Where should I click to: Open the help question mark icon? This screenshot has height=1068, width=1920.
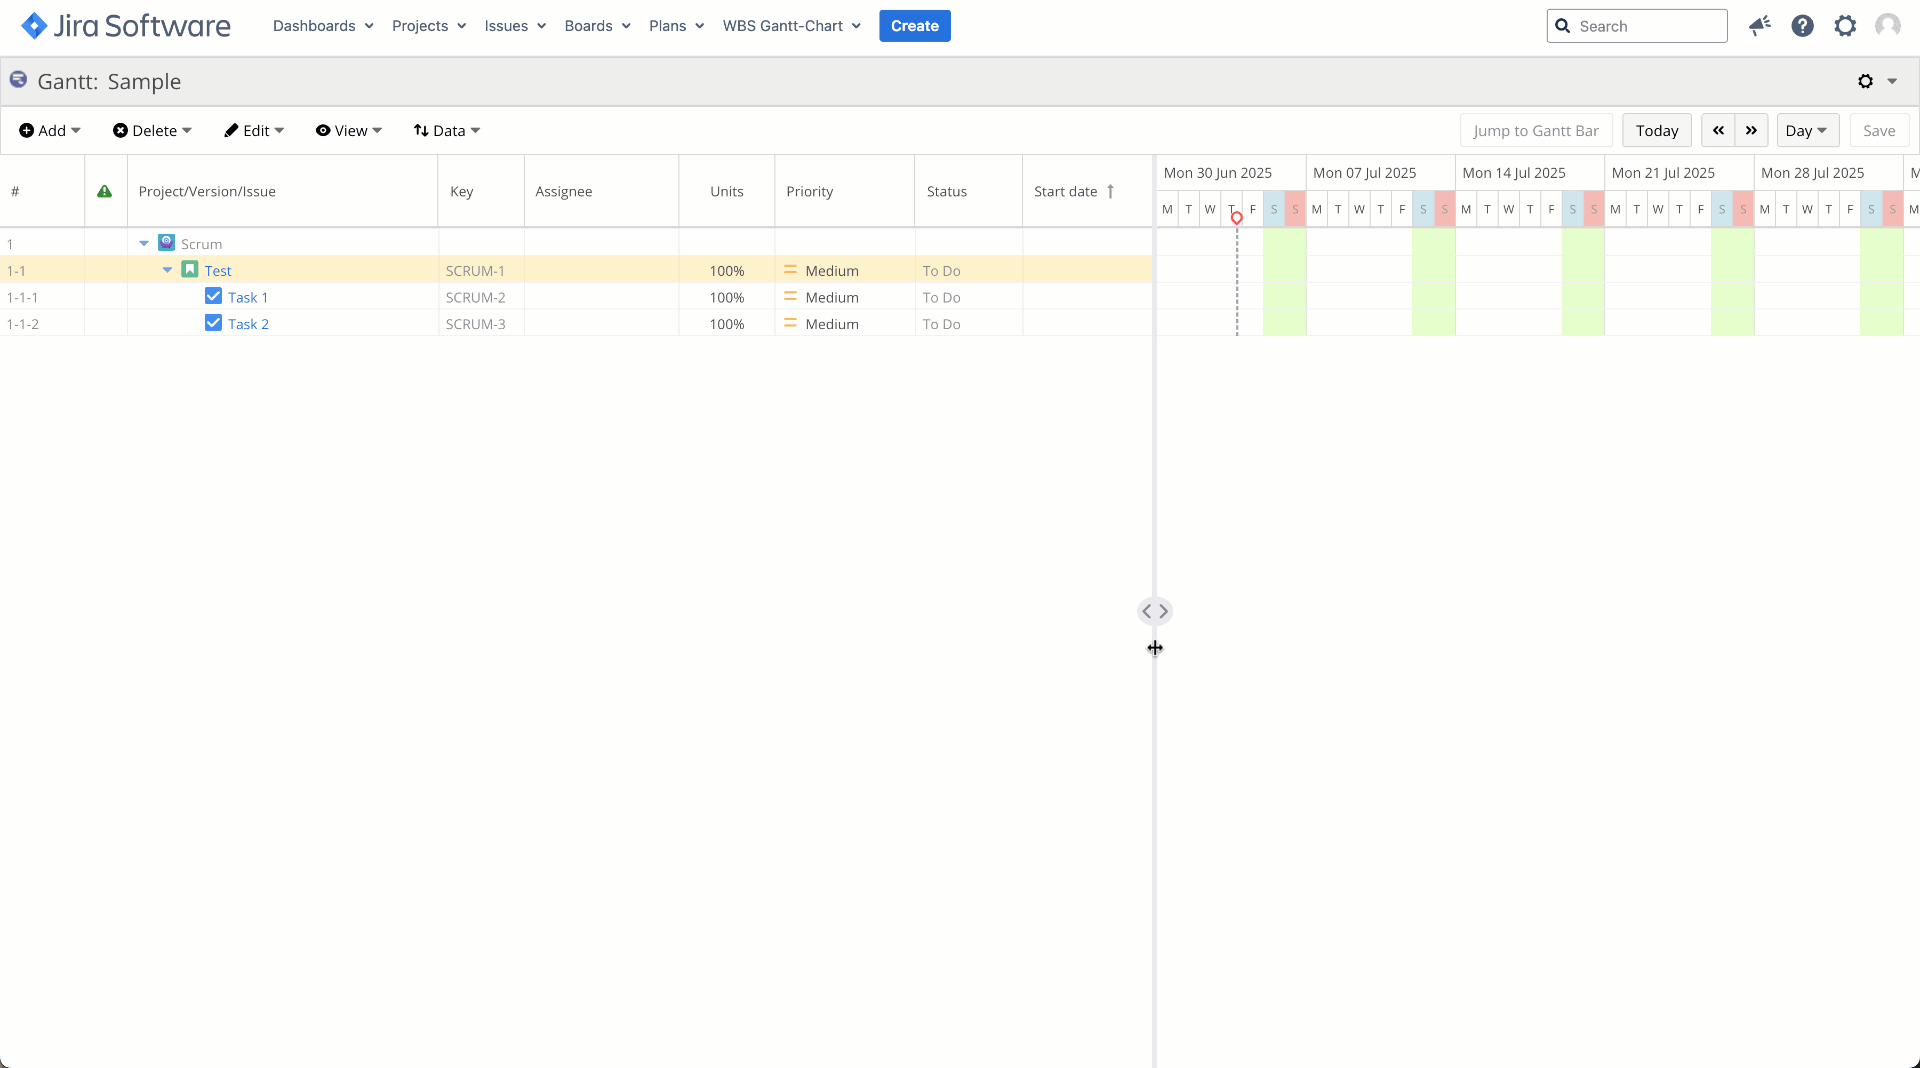pyautogui.click(x=1802, y=26)
